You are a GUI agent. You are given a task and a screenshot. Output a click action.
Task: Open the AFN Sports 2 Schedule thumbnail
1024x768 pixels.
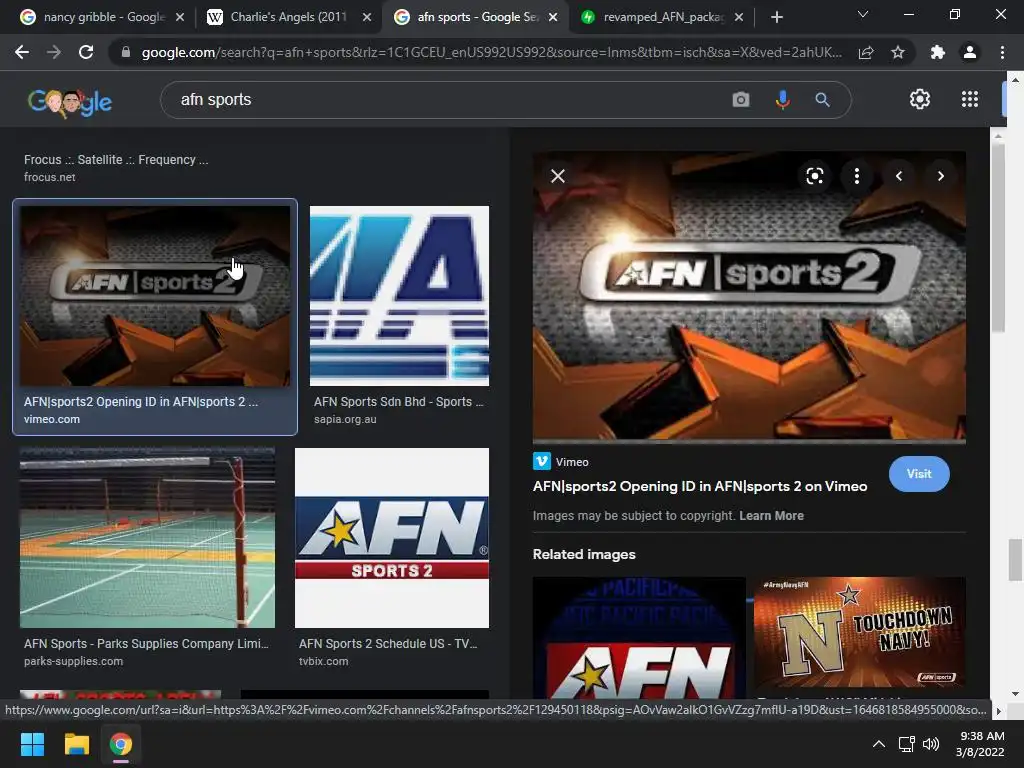coord(392,538)
